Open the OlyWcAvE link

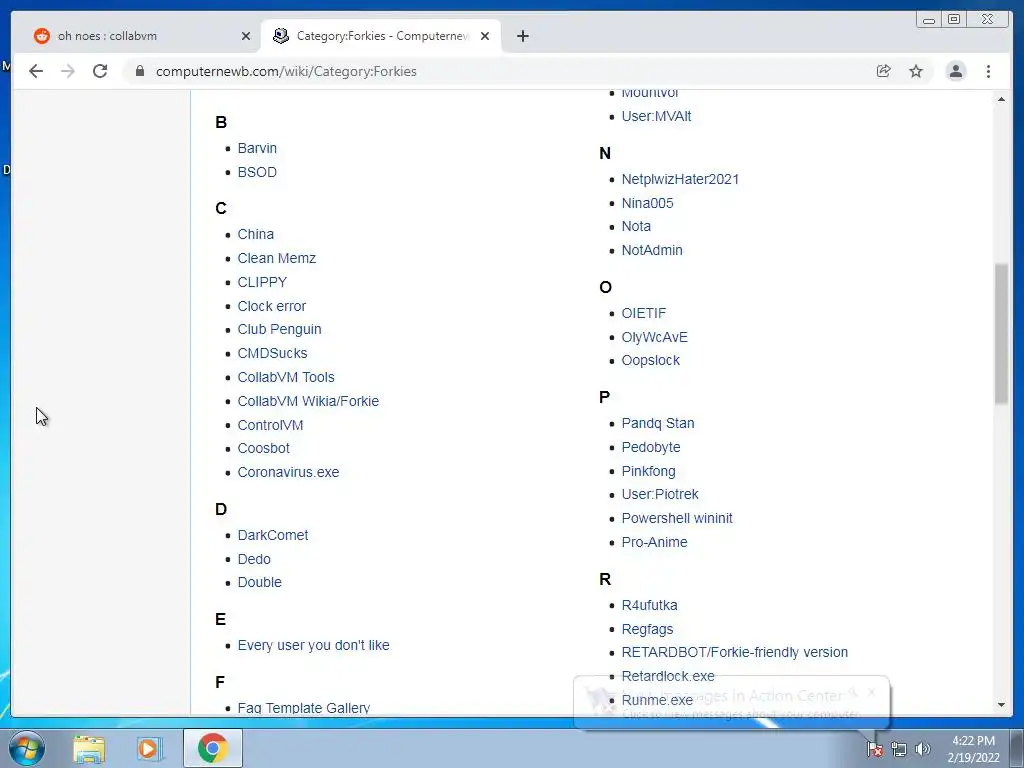654,338
